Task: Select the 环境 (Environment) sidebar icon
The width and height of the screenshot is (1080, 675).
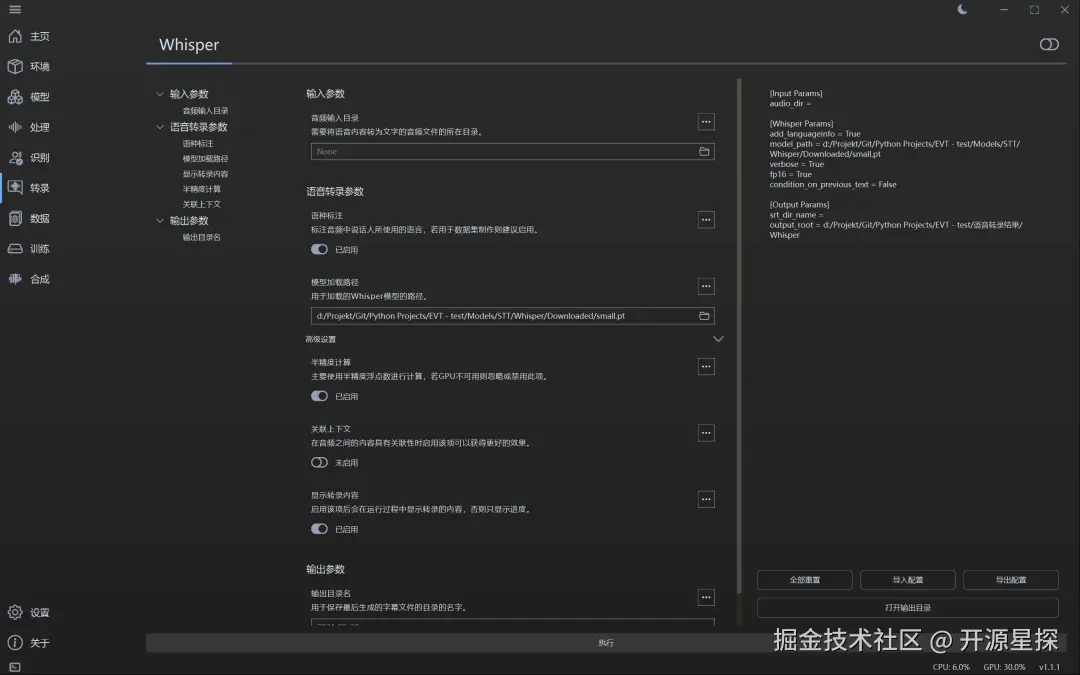Action: pos(30,66)
